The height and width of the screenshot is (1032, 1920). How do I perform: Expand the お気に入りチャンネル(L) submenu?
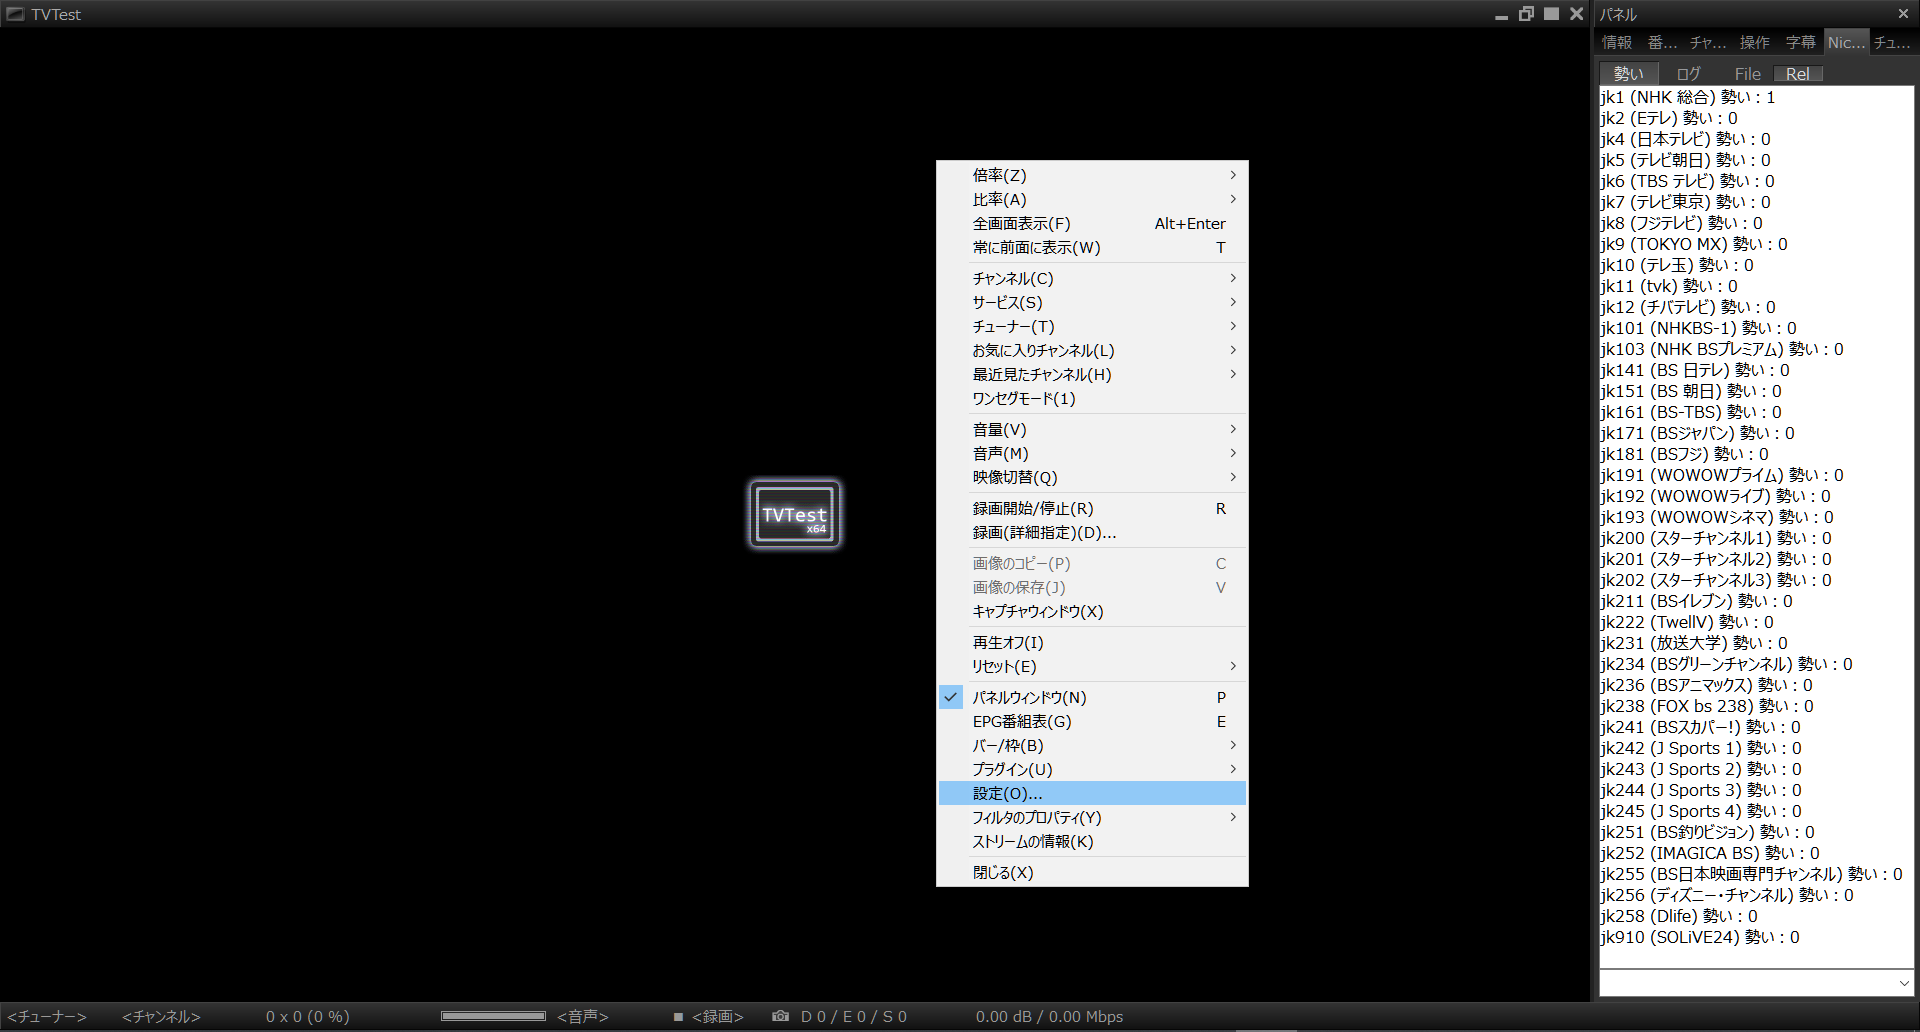[1092, 350]
